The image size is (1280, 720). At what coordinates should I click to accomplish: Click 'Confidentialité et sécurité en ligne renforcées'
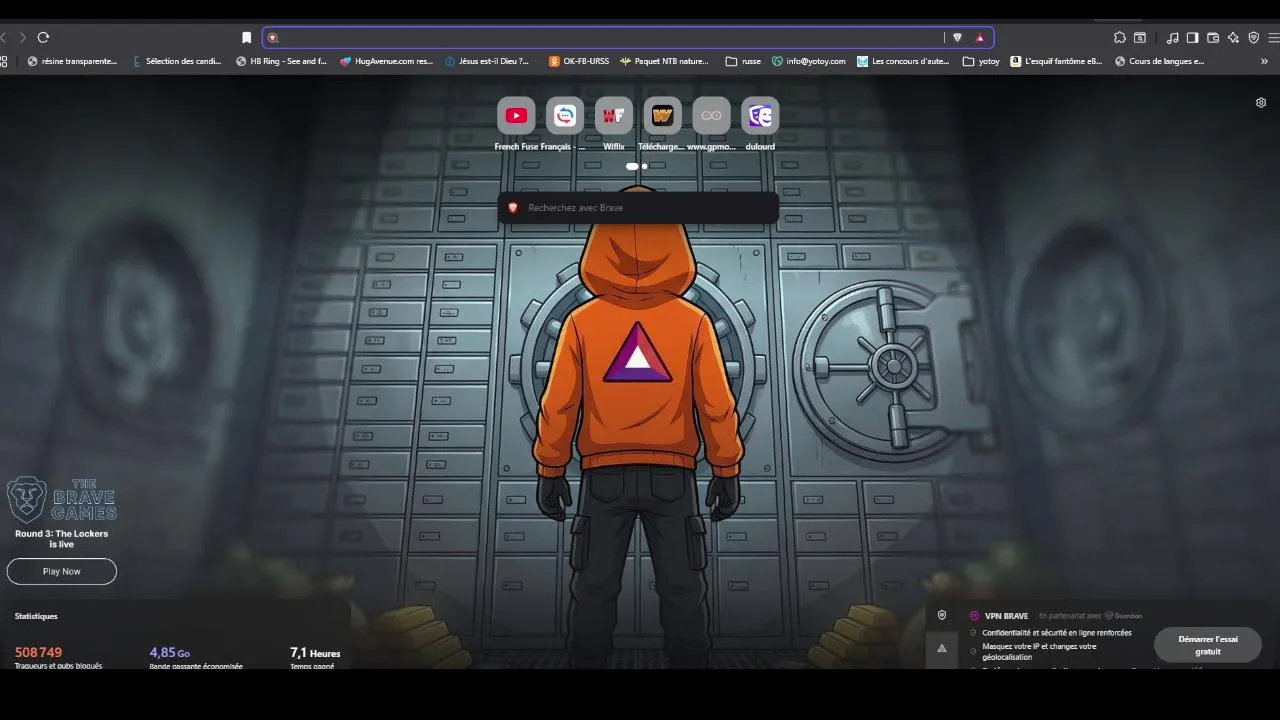coord(1057,633)
